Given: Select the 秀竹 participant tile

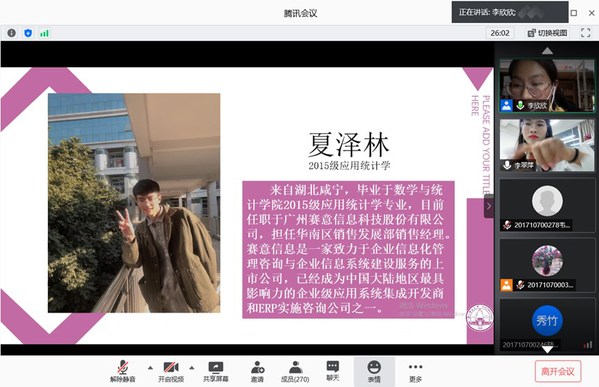Looking at the screenshot, I should (x=547, y=324).
